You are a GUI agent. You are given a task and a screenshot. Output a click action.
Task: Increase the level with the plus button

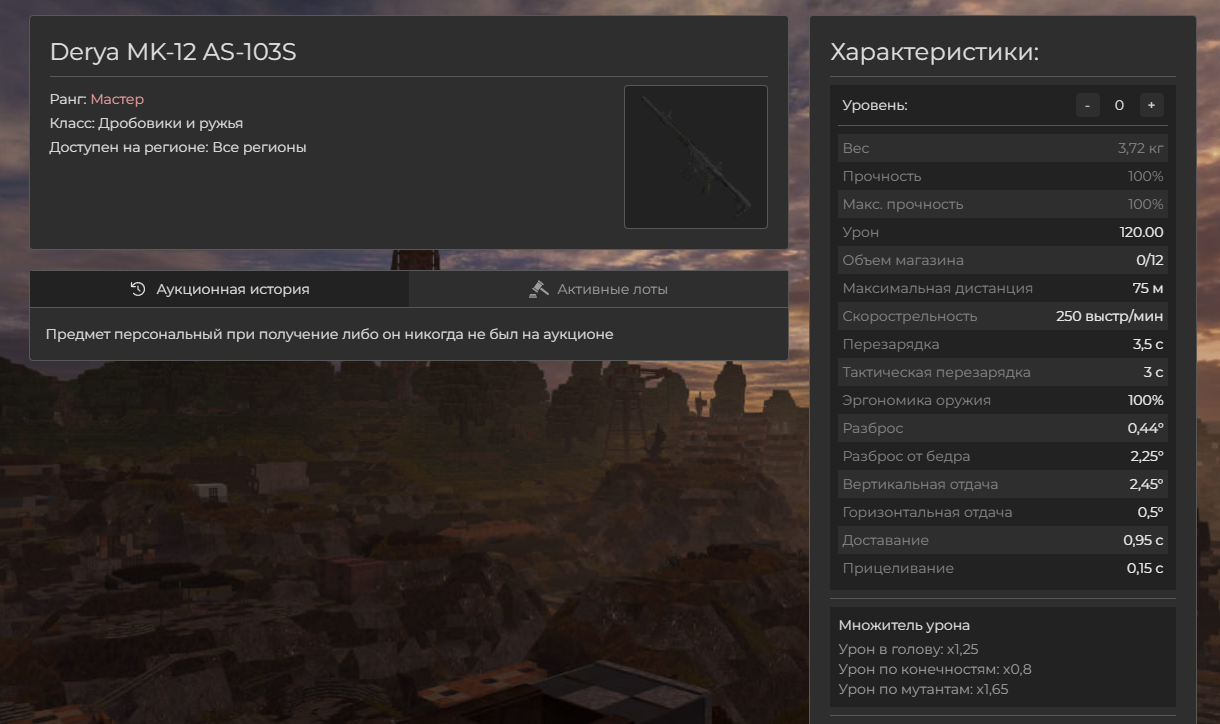(1151, 105)
